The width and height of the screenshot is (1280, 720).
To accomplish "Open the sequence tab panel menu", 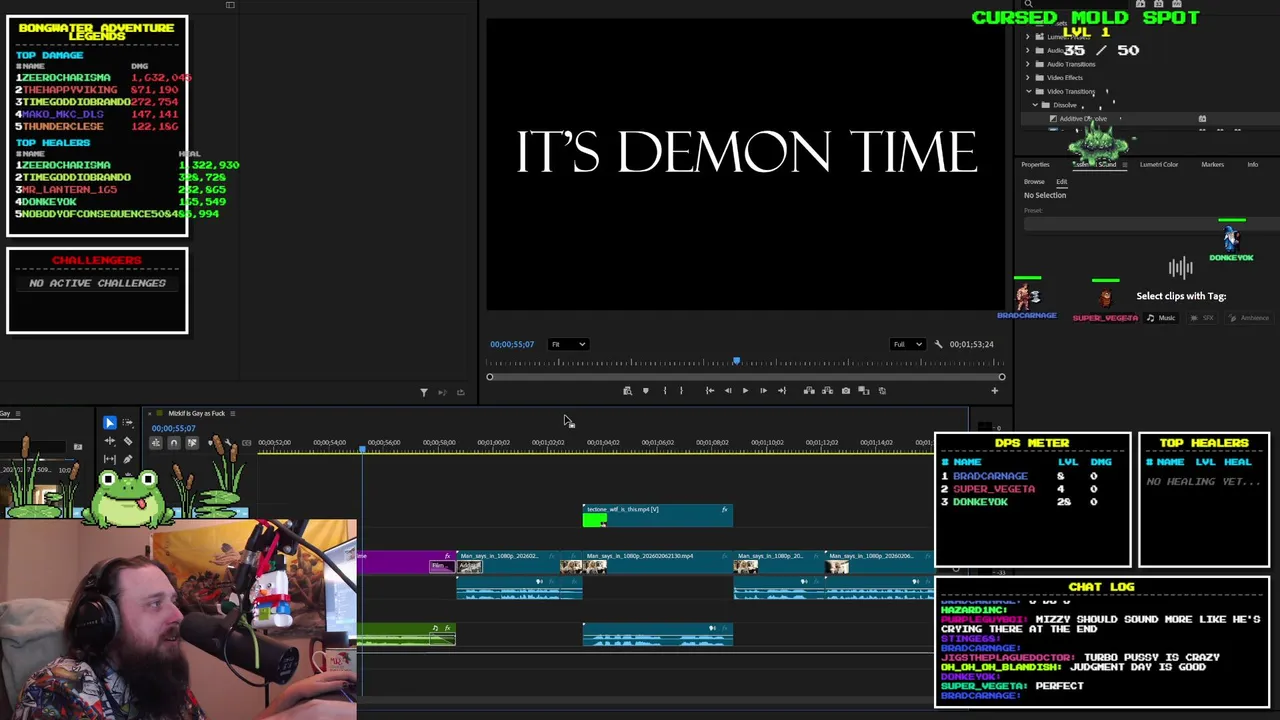I will click(232, 413).
